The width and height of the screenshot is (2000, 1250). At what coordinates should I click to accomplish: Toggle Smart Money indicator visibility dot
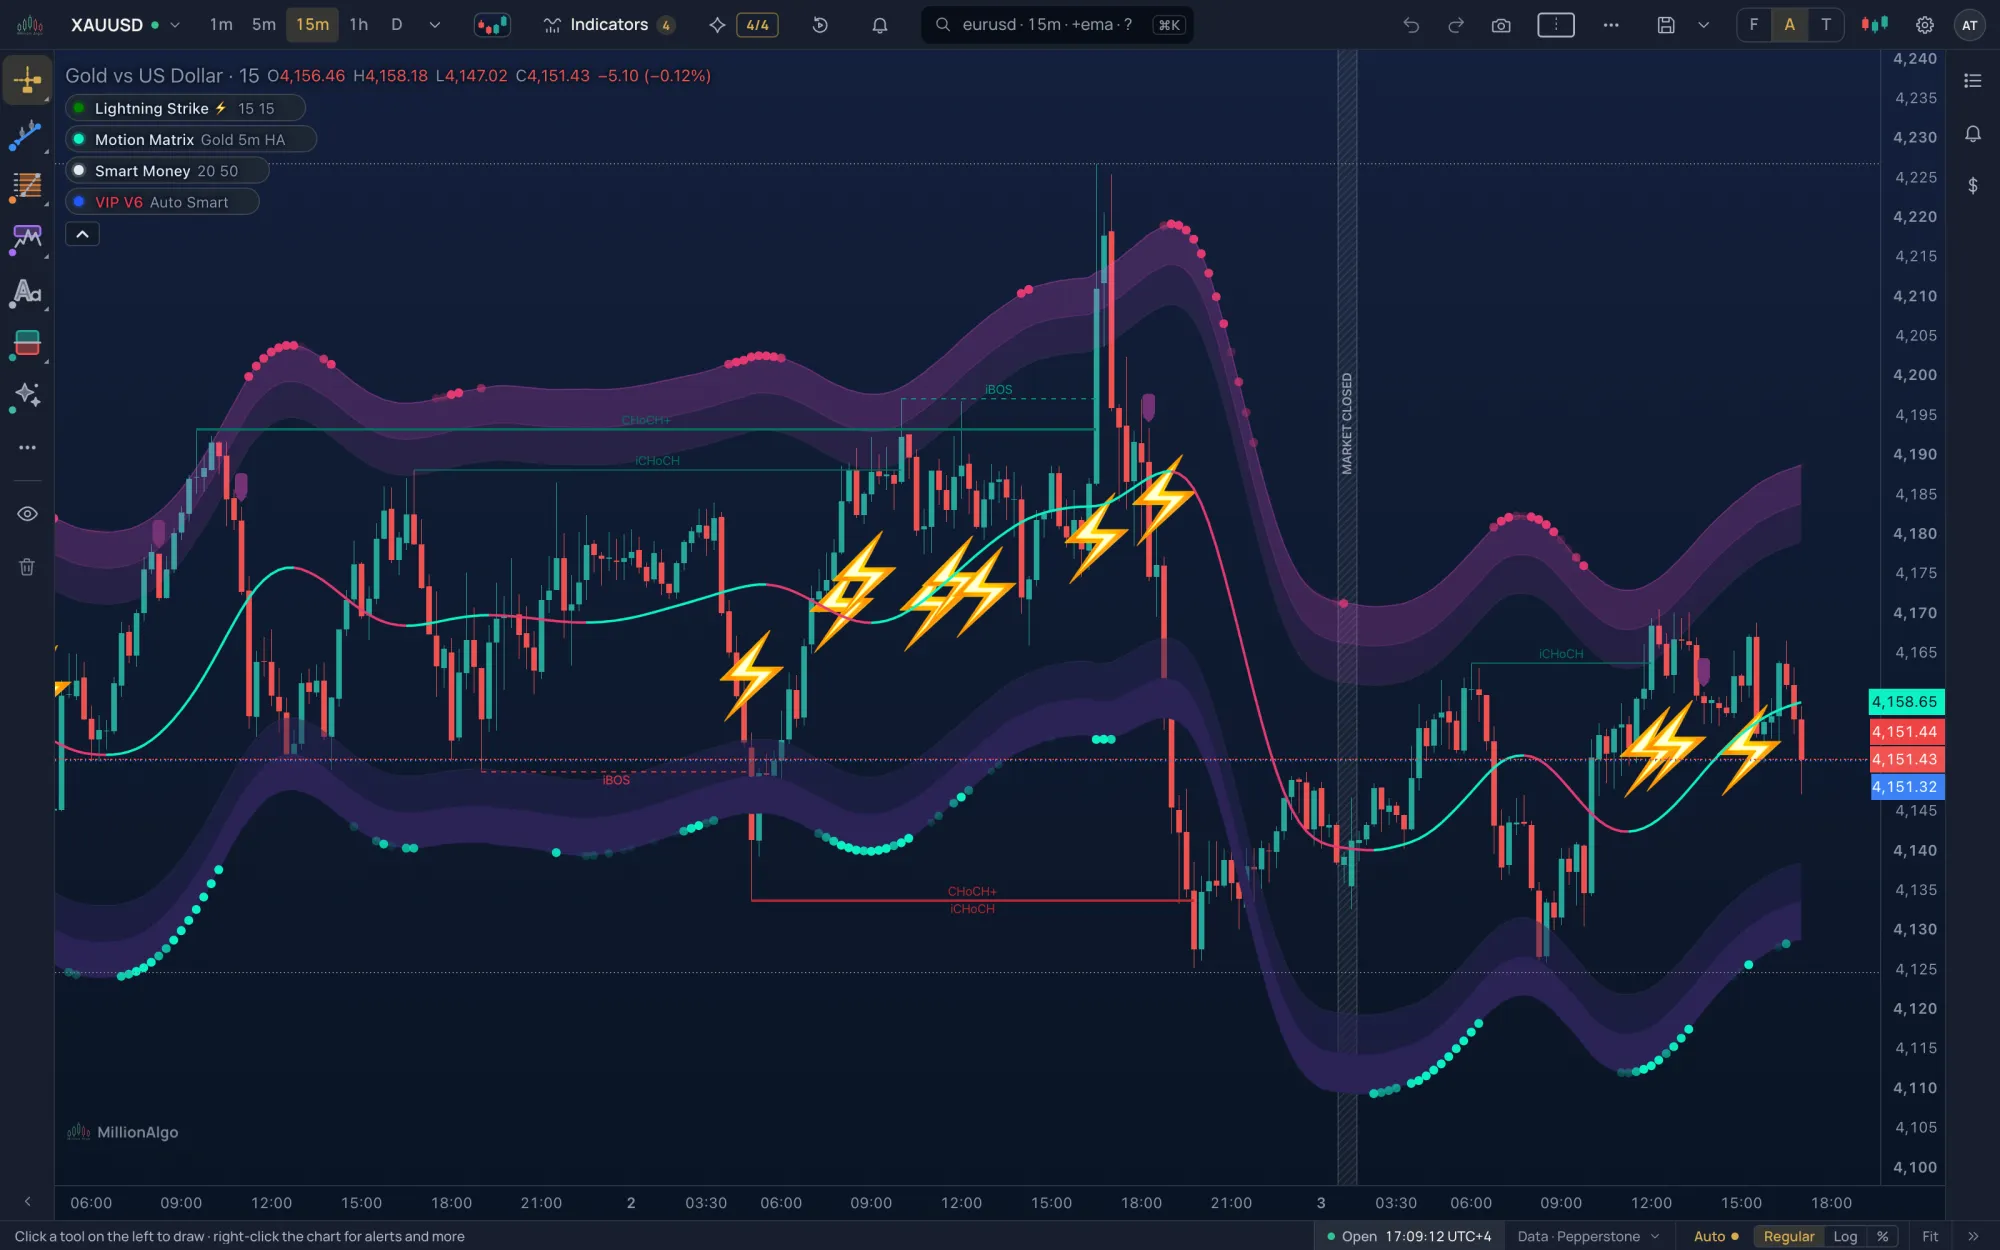(79, 170)
